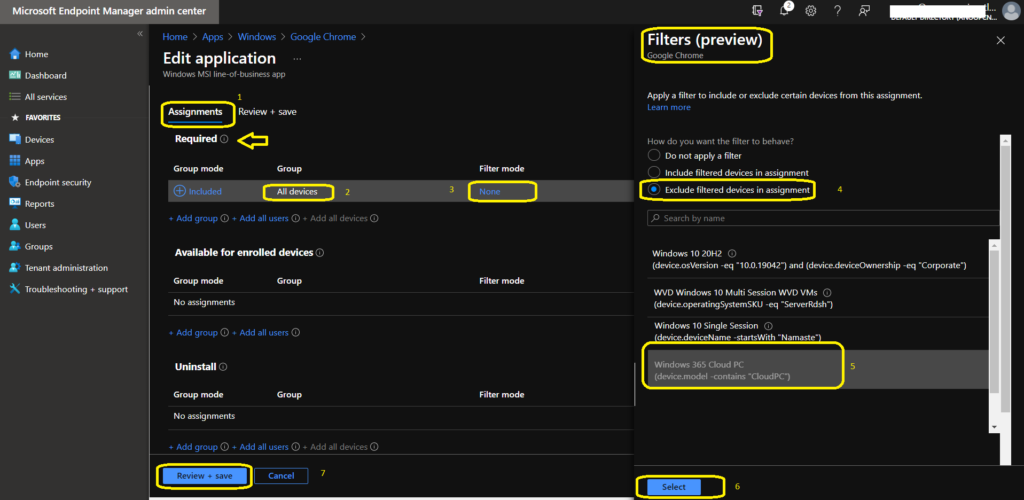Viewport: 1024px width, 500px height.
Task: Switch to the Review + save tab
Action: 267,112
